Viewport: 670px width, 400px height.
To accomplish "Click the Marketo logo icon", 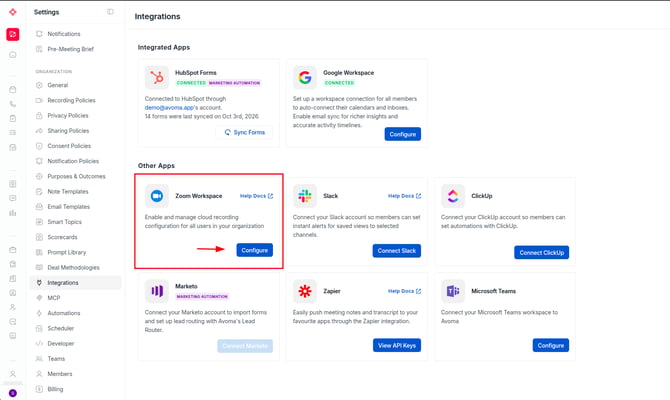I will tap(157, 291).
